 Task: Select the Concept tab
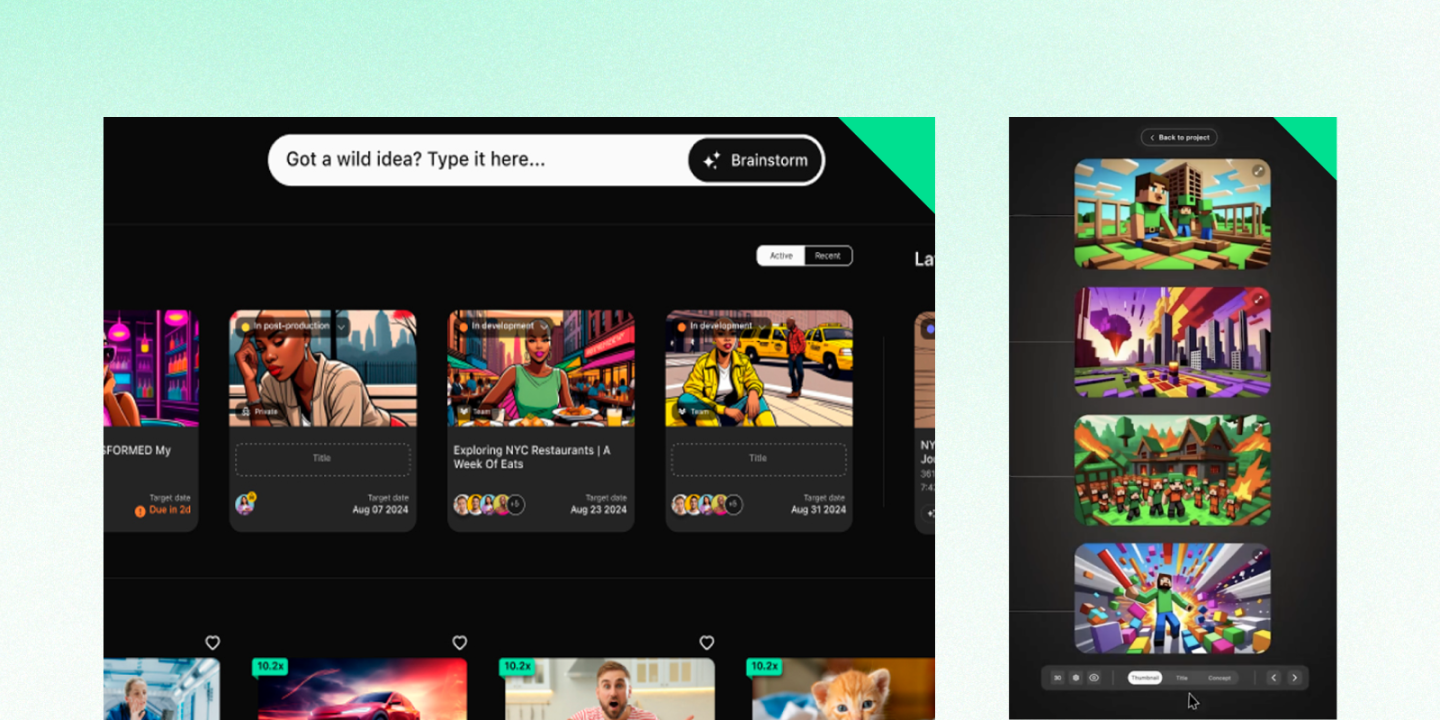coord(1219,678)
